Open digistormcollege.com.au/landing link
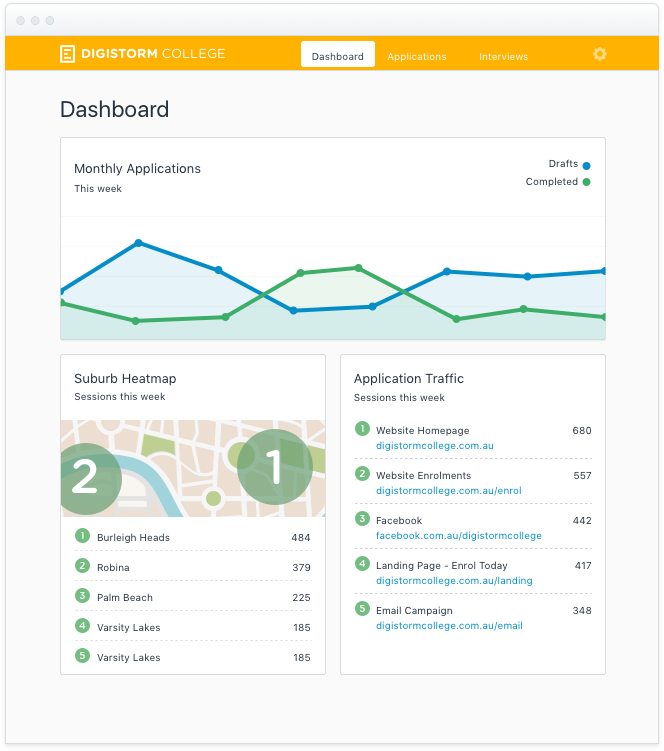The width and height of the screenshot is (664, 751). [x=454, y=580]
